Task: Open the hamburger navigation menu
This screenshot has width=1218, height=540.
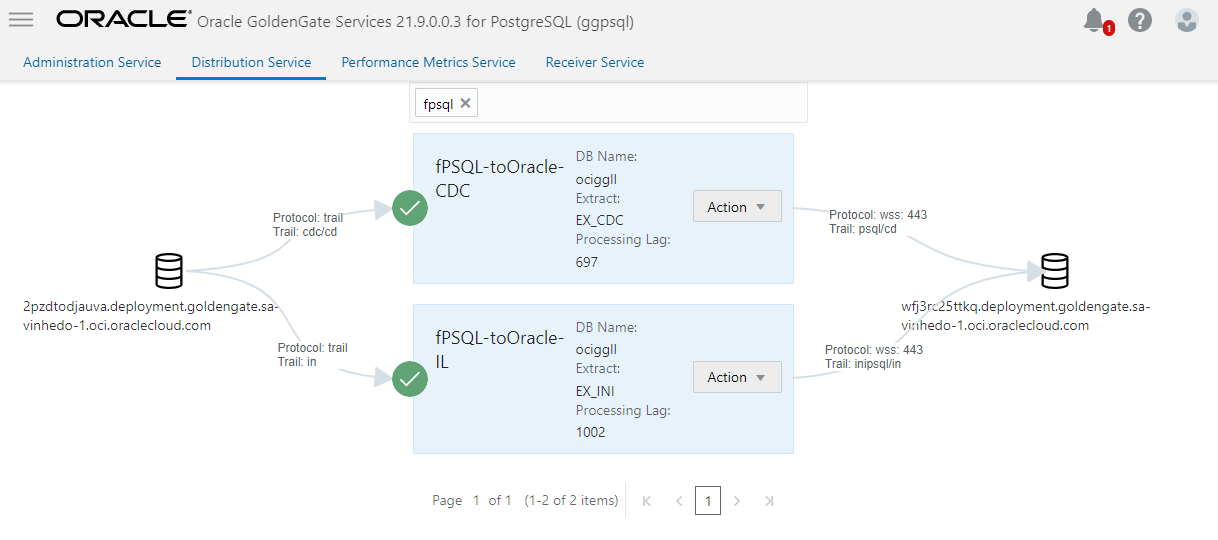Action: [21, 20]
